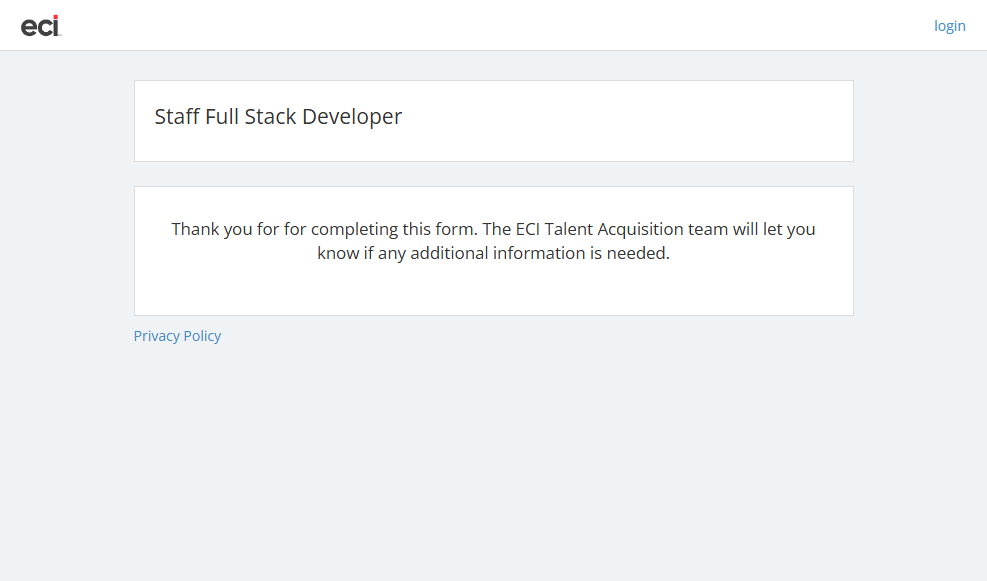987x581 pixels.
Task: Open the login link
Action: [x=949, y=26]
